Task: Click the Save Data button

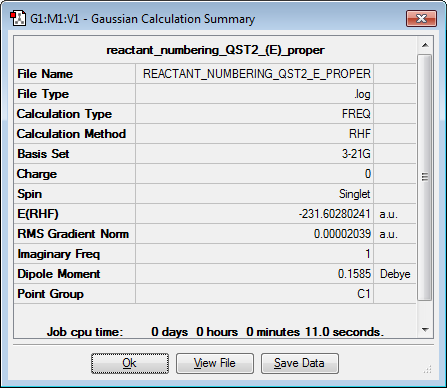Action: 299,363
